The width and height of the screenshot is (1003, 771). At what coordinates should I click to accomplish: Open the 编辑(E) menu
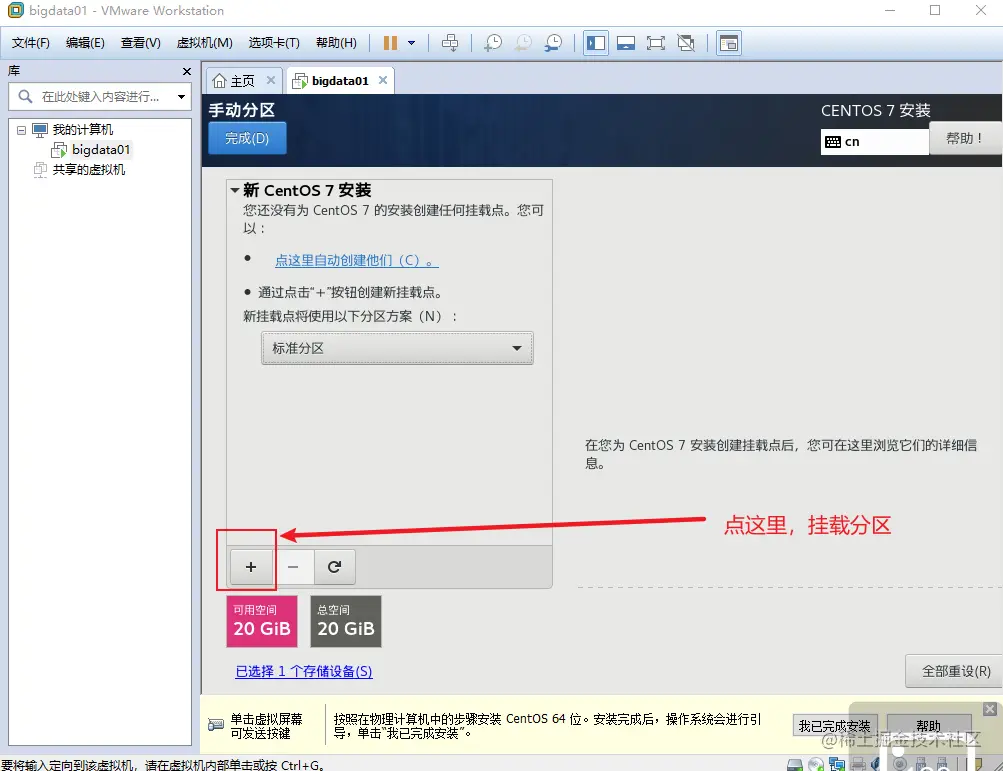[85, 43]
